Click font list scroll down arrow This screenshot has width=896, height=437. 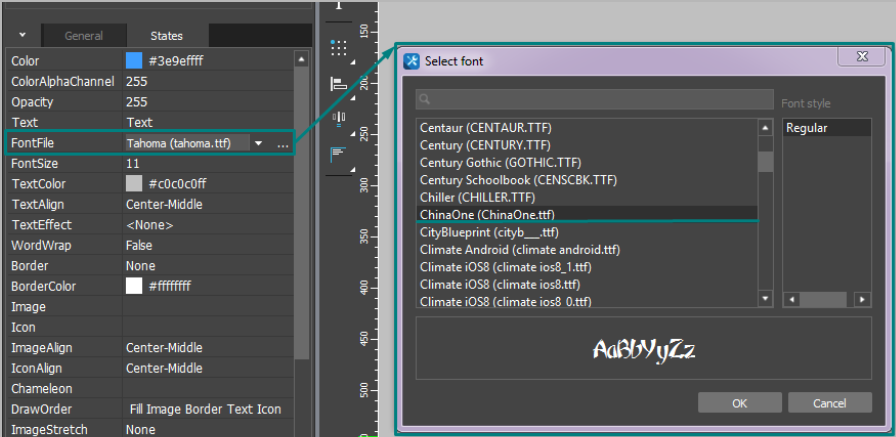point(765,299)
